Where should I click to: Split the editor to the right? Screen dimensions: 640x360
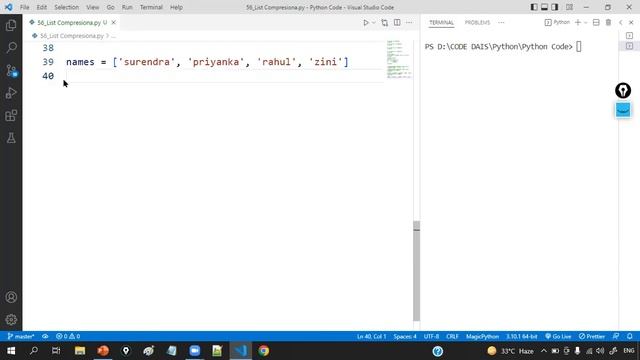(x=397, y=23)
